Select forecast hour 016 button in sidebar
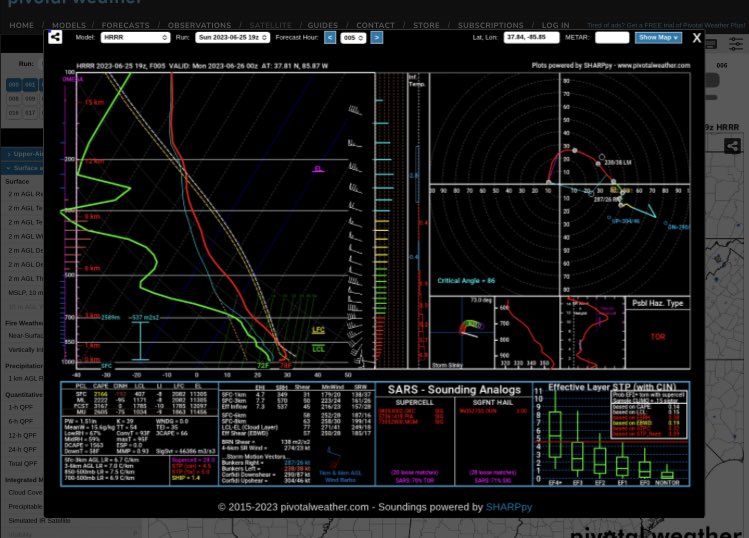 (13, 113)
